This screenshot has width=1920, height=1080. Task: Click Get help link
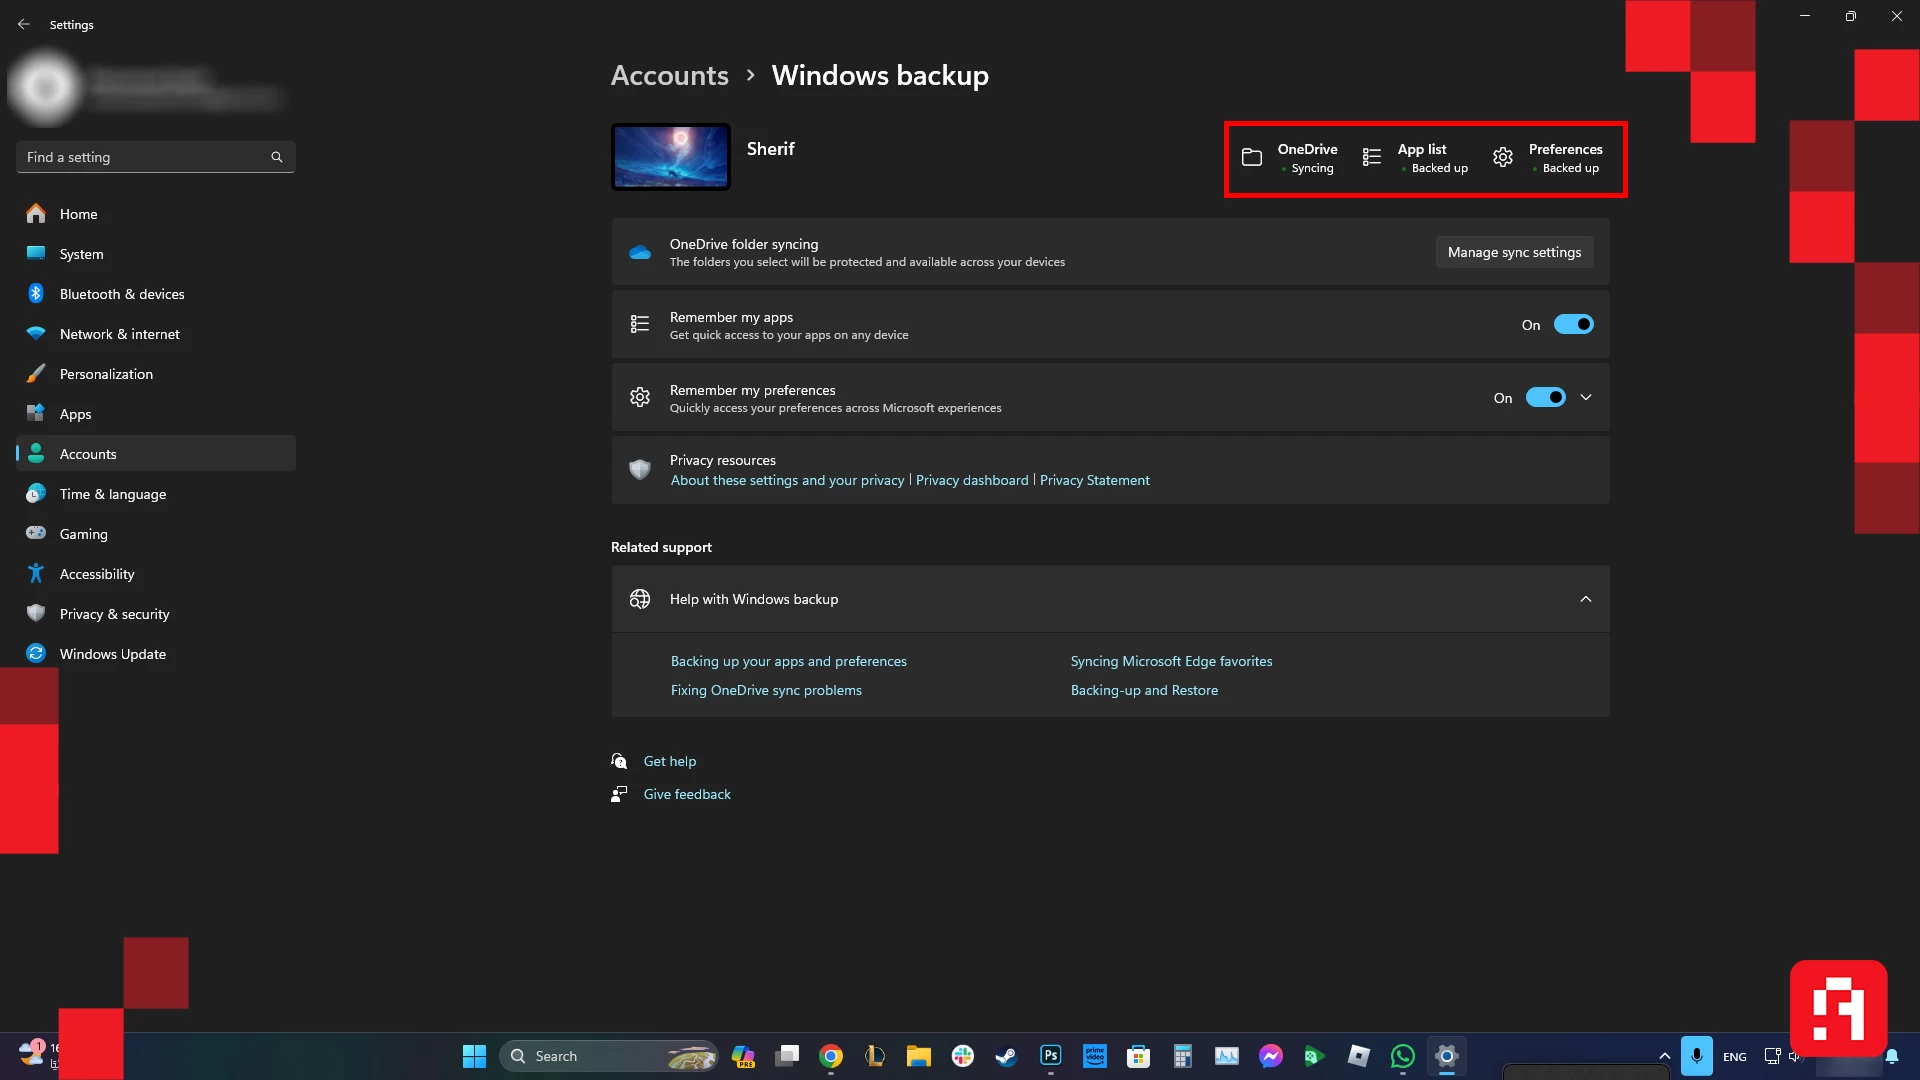pos(670,761)
